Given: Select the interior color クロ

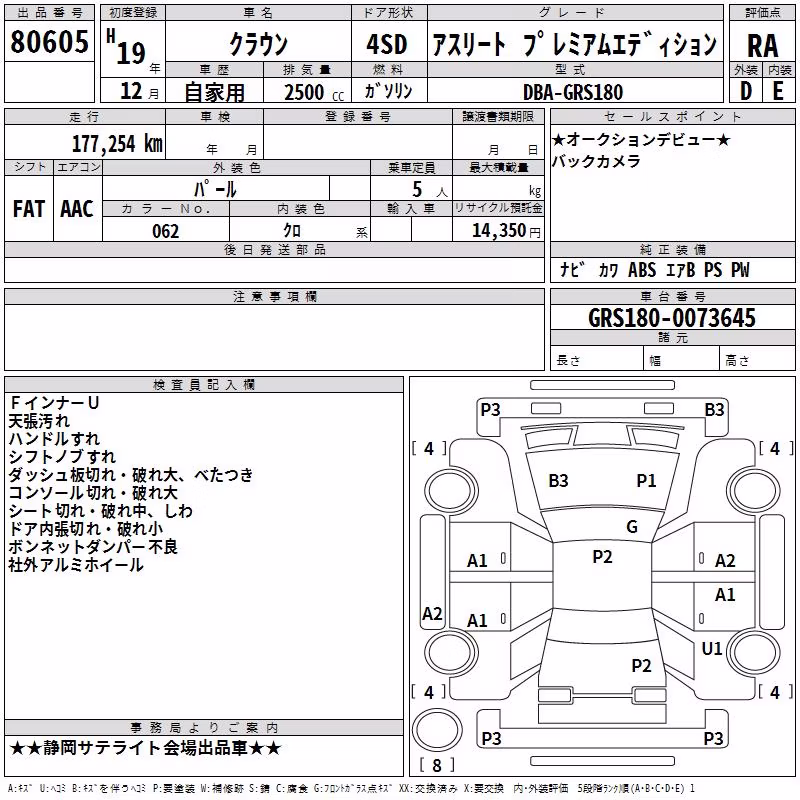Looking at the screenshot, I should [292, 231].
